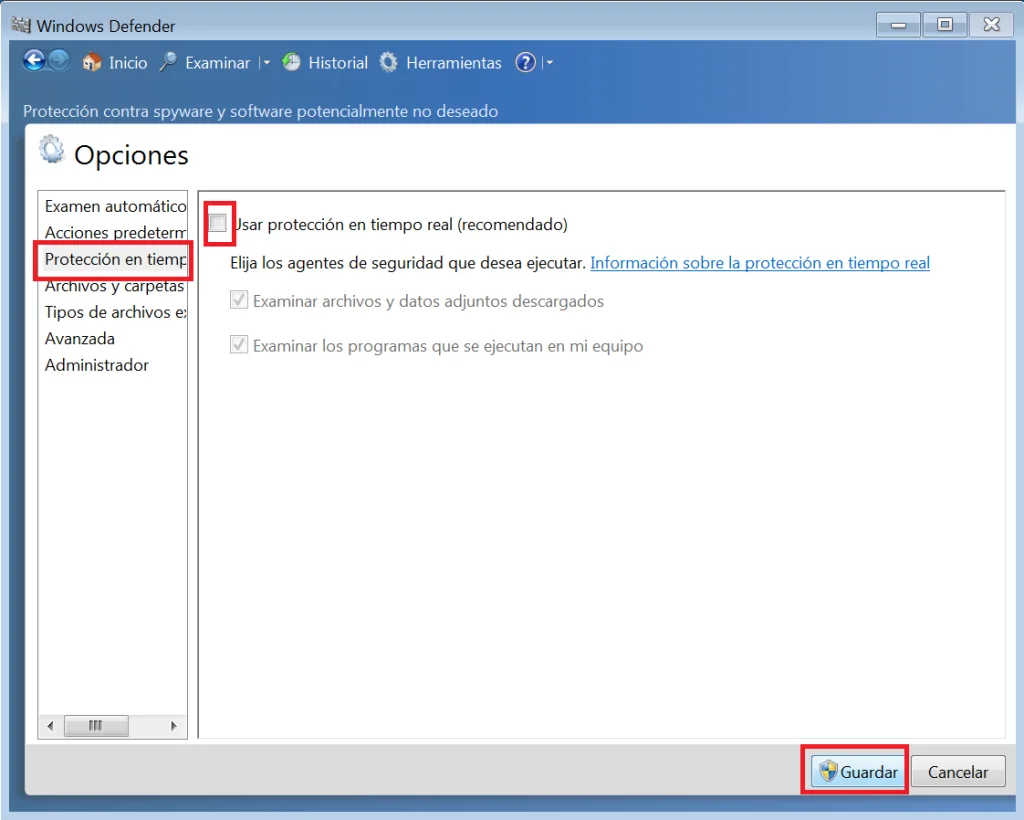Open Administrador options category
The image size is (1024, 820).
point(97,365)
